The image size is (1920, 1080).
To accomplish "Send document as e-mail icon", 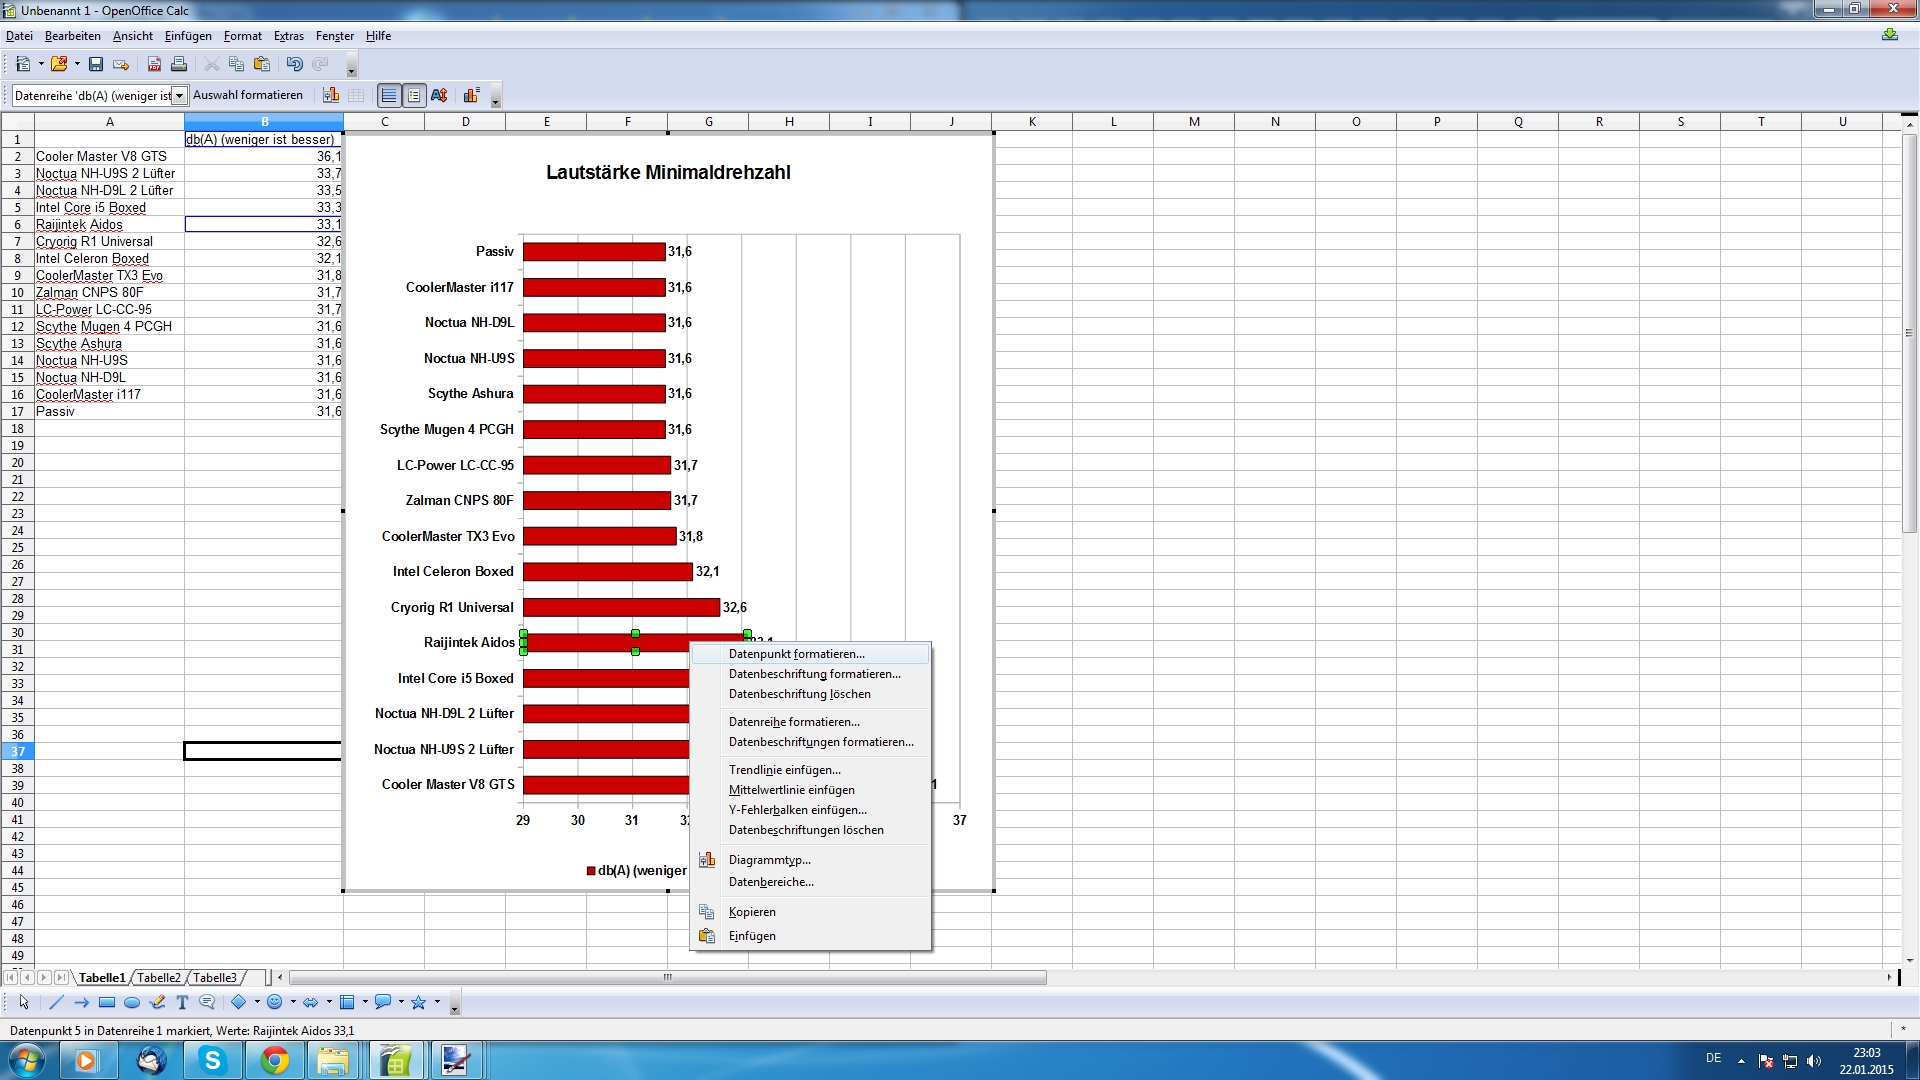I will (x=121, y=64).
